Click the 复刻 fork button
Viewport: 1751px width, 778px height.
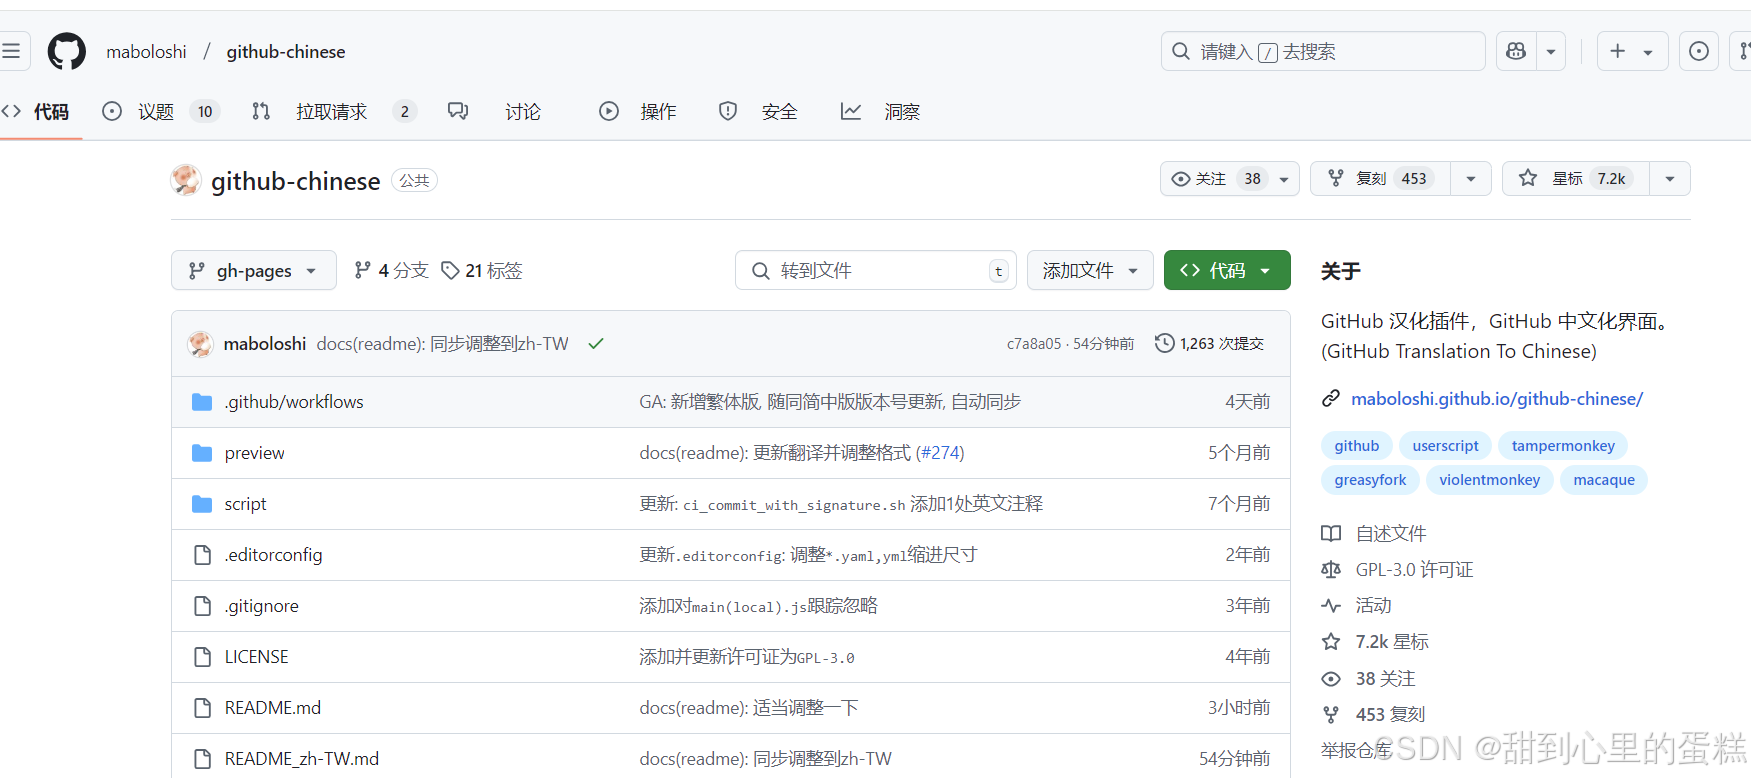(1381, 179)
